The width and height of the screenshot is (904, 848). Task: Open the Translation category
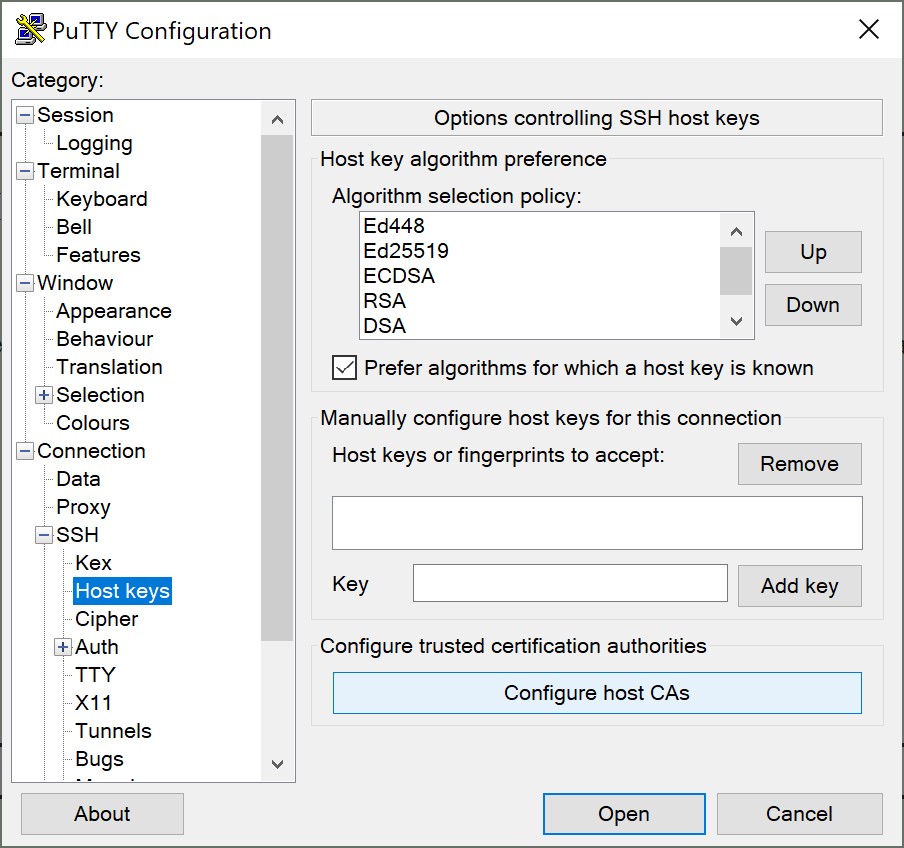[x=110, y=367]
